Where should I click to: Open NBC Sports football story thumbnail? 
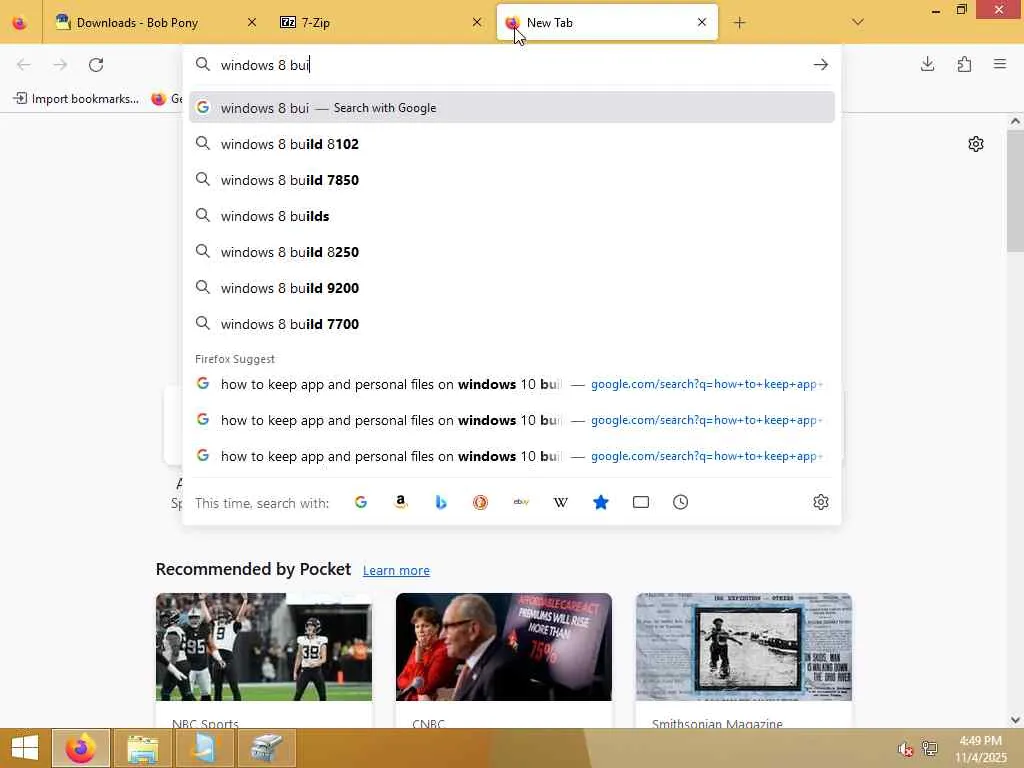coord(264,647)
